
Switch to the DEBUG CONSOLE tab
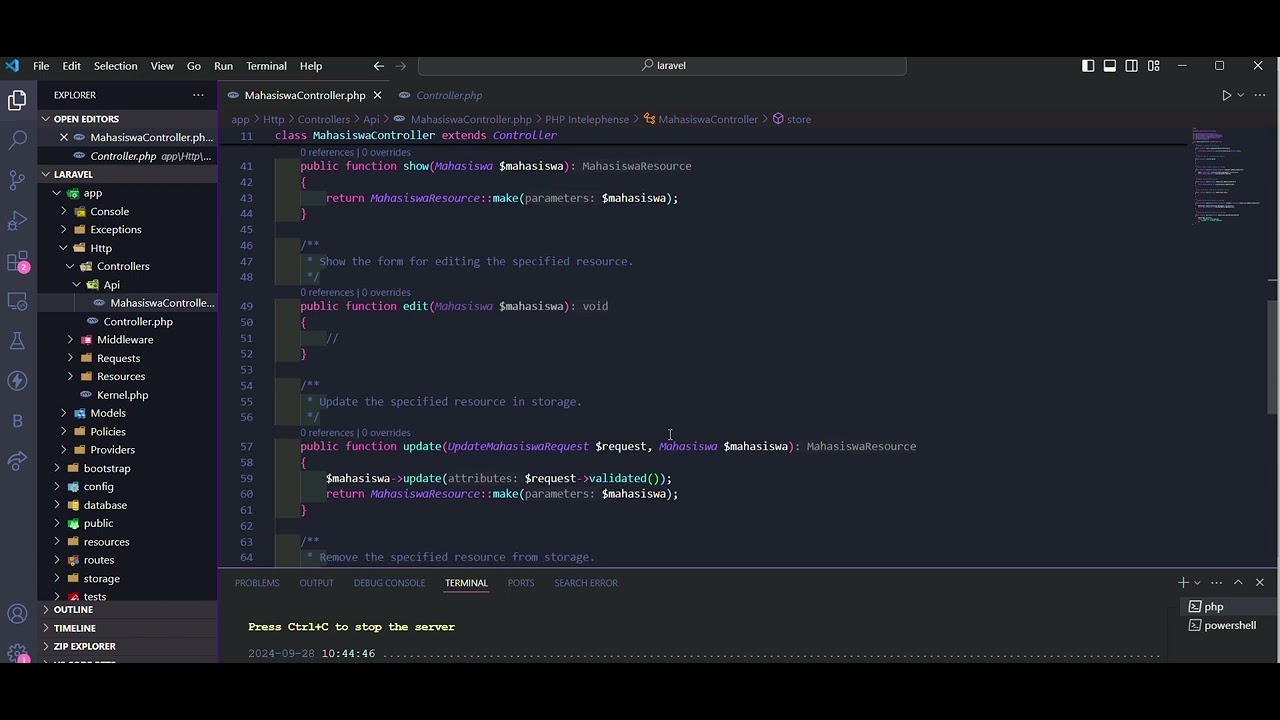point(389,583)
